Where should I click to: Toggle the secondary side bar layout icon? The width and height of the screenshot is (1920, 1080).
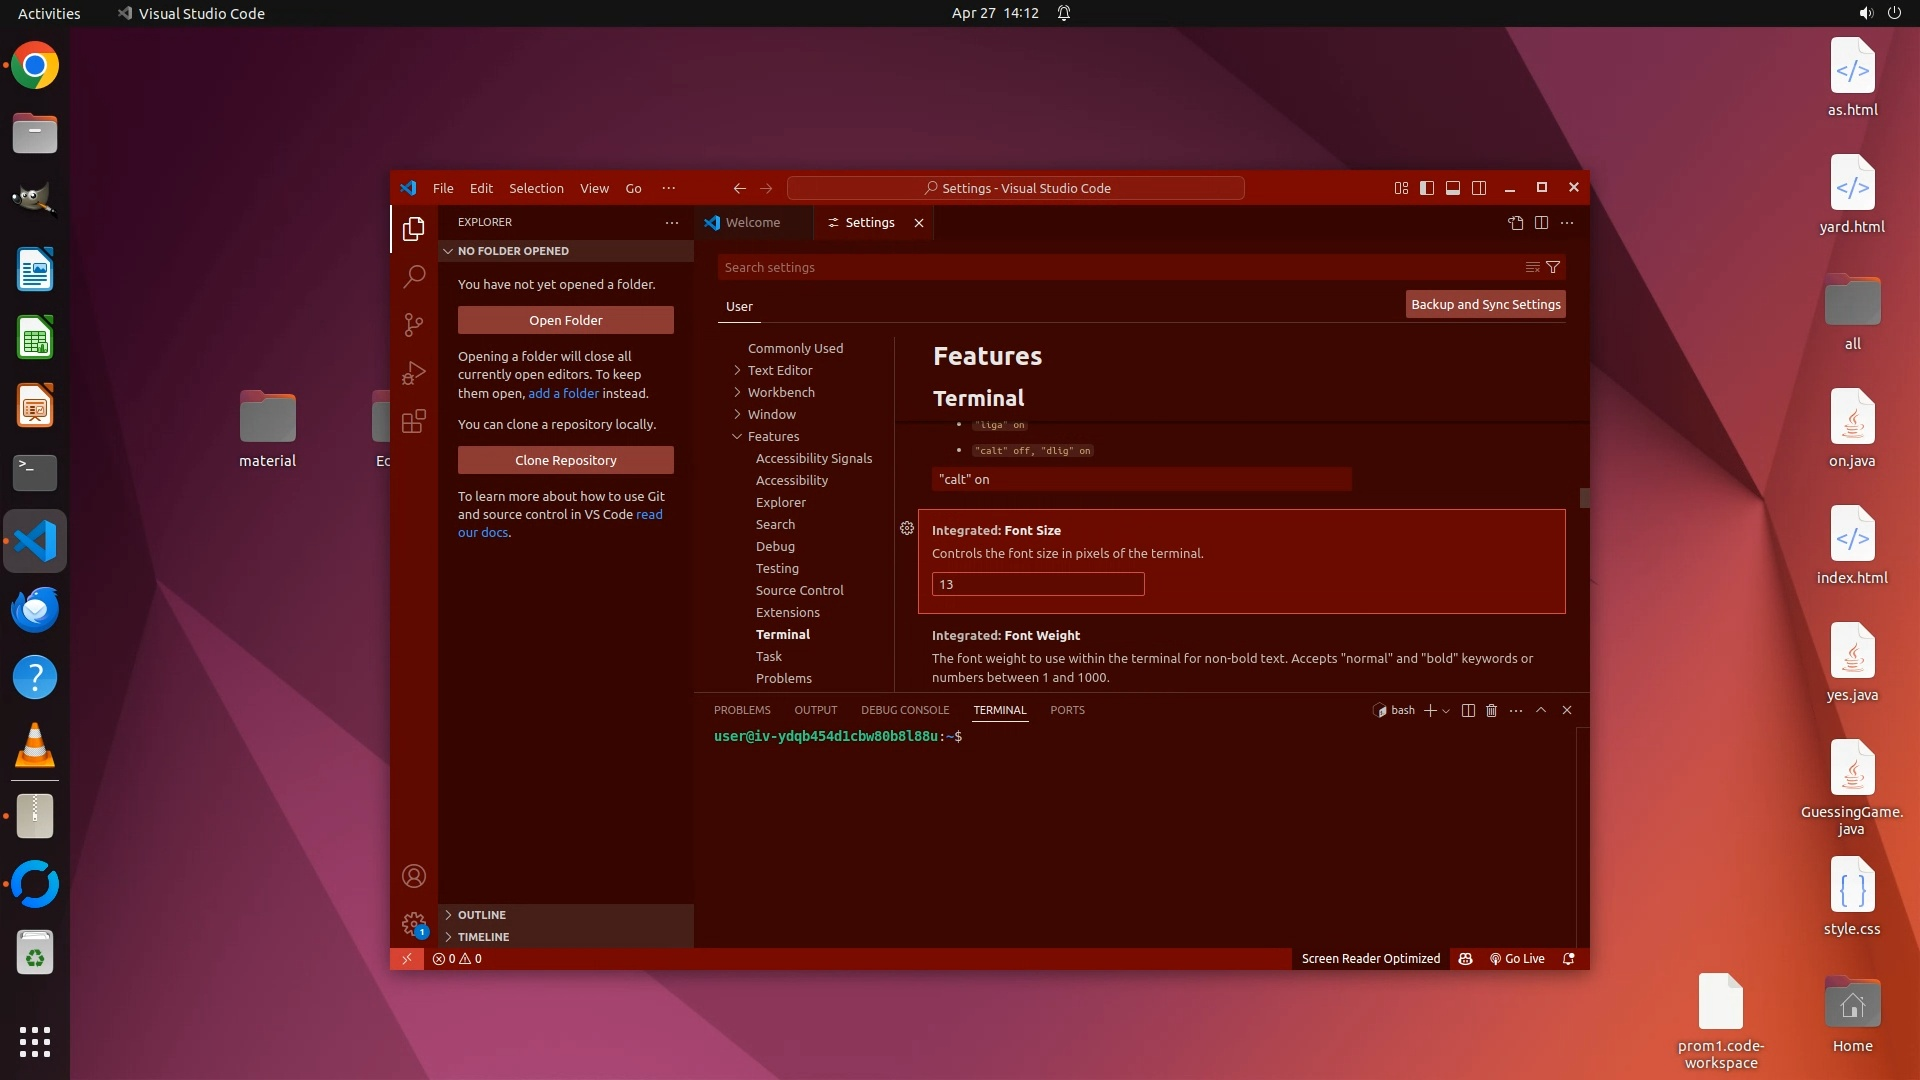tap(1479, 188)
